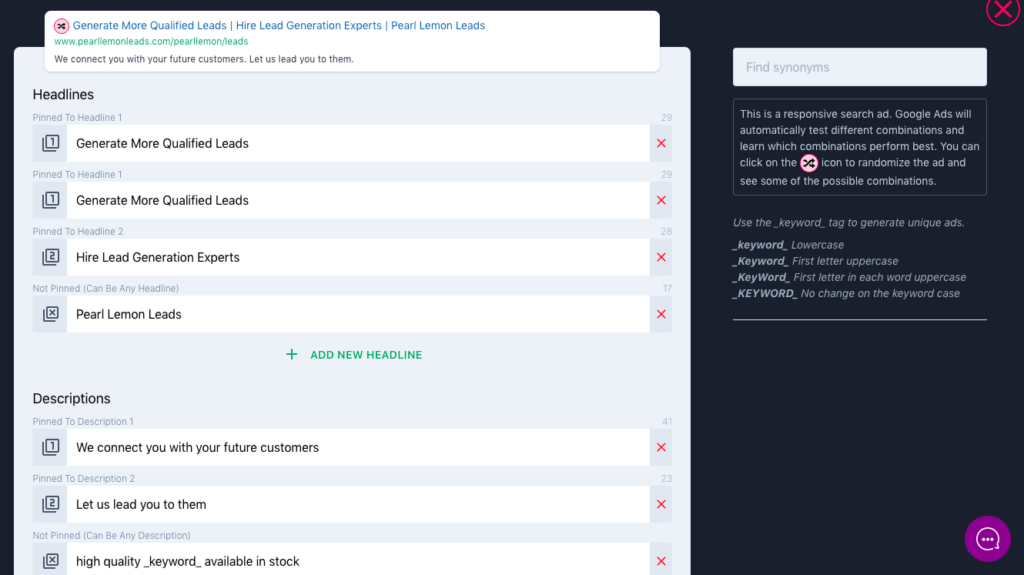Click randomize icon in the help text box
Viewport: 1024px width, 575px height.
808,163
